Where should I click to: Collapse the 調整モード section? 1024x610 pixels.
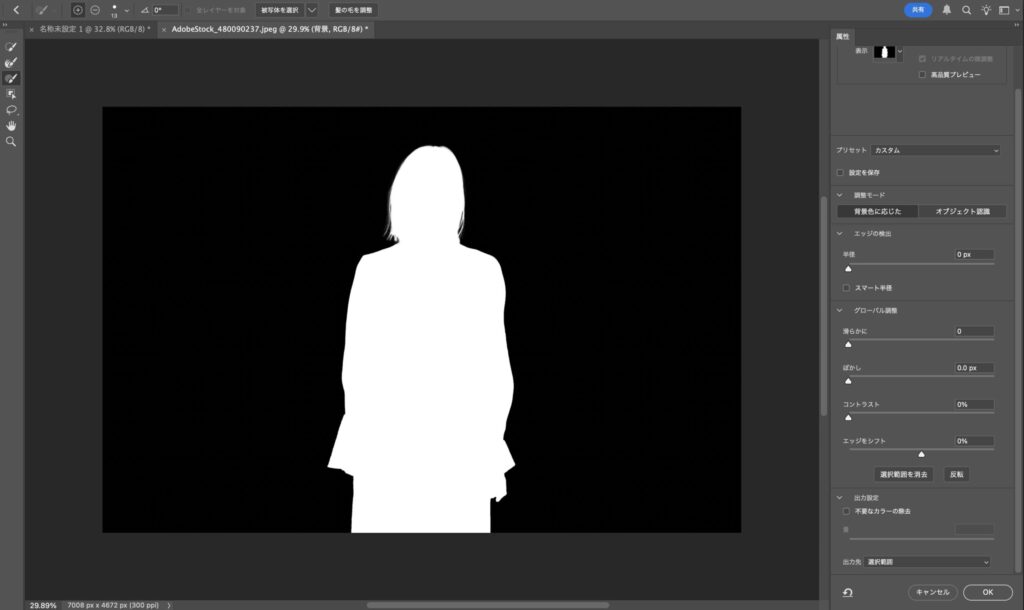(x=840, y=195)
